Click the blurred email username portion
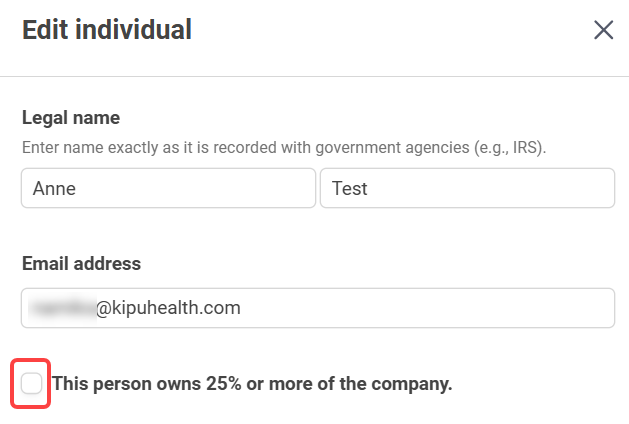Image resolution: width=629 pixels, height=424 pixels. (62, 308)
